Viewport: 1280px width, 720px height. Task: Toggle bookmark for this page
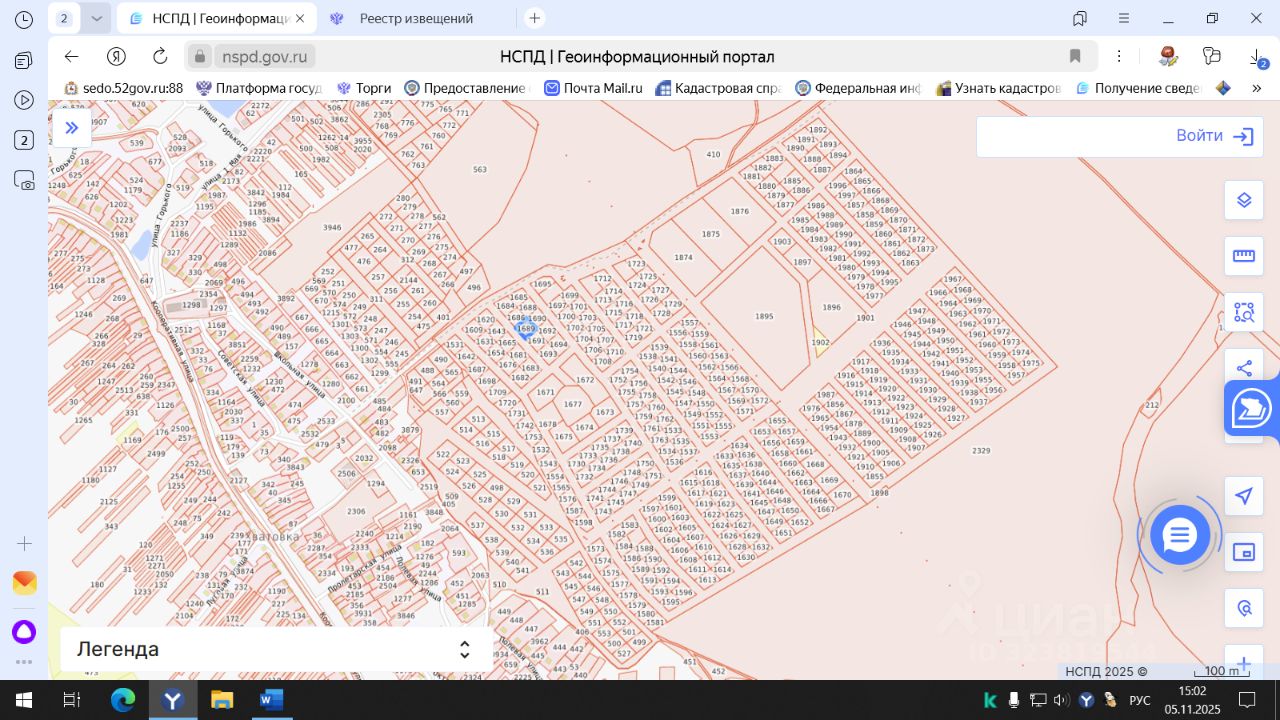(1075, 56)
